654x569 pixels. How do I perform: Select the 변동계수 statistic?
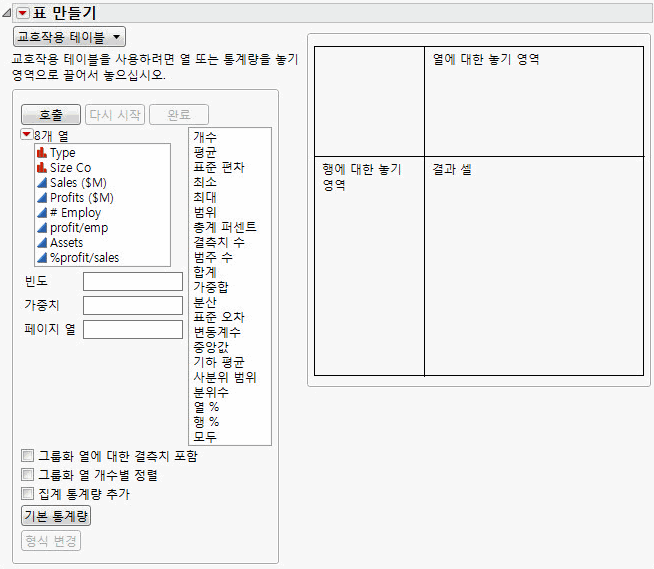pos(217,332)
